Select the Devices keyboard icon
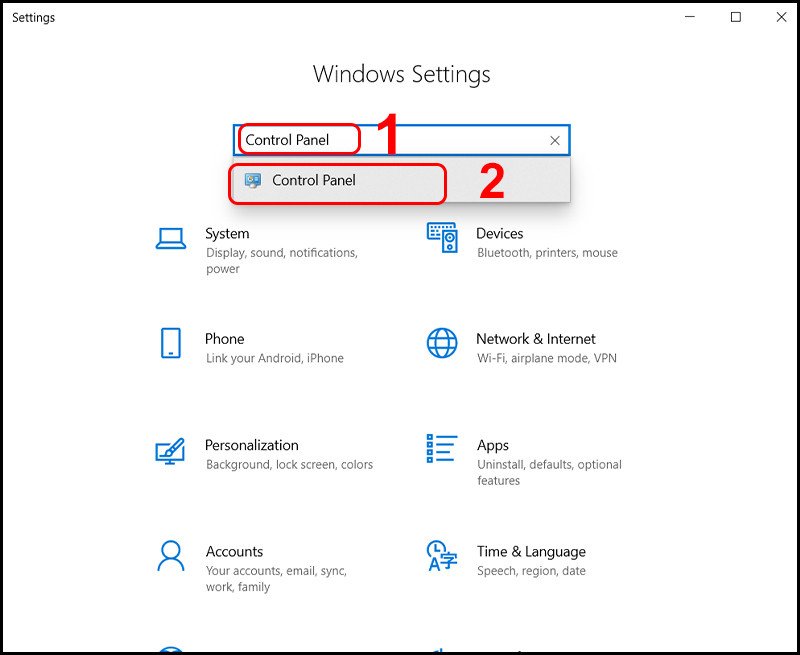The image size is (800, 655). click(x=441, y=240)
